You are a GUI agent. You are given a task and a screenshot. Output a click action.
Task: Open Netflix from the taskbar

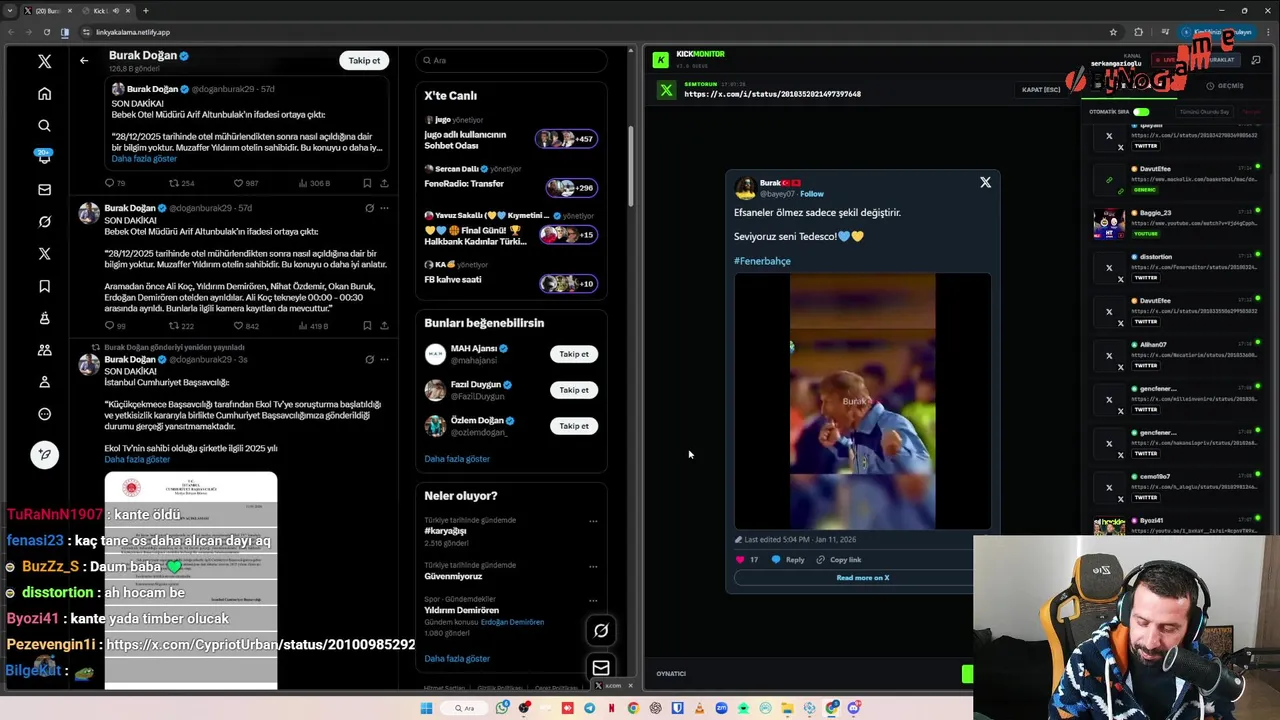(x=611, y=708)
